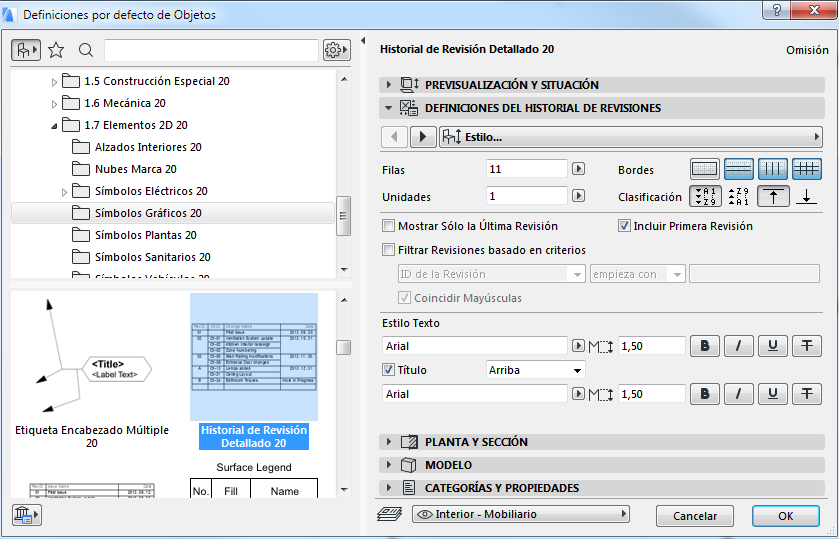Click the Cancelar button
The image size is (839, 539).
695,516
